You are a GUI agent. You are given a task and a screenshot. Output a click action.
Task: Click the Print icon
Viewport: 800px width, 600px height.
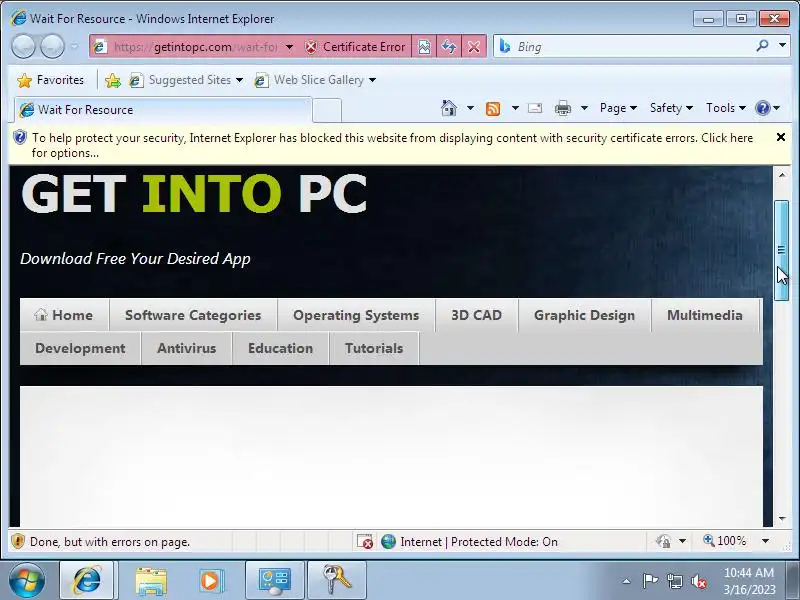[563, 108]
